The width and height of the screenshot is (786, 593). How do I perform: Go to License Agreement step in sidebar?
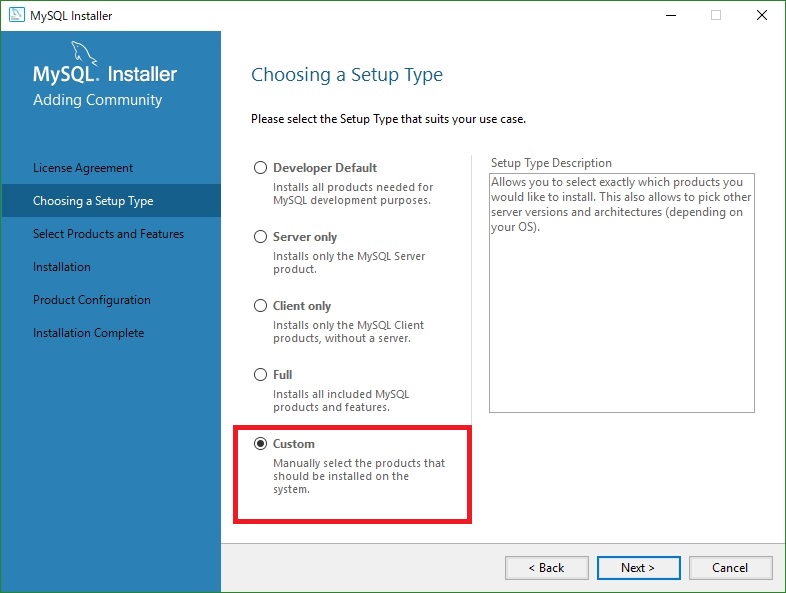[83, 168]
